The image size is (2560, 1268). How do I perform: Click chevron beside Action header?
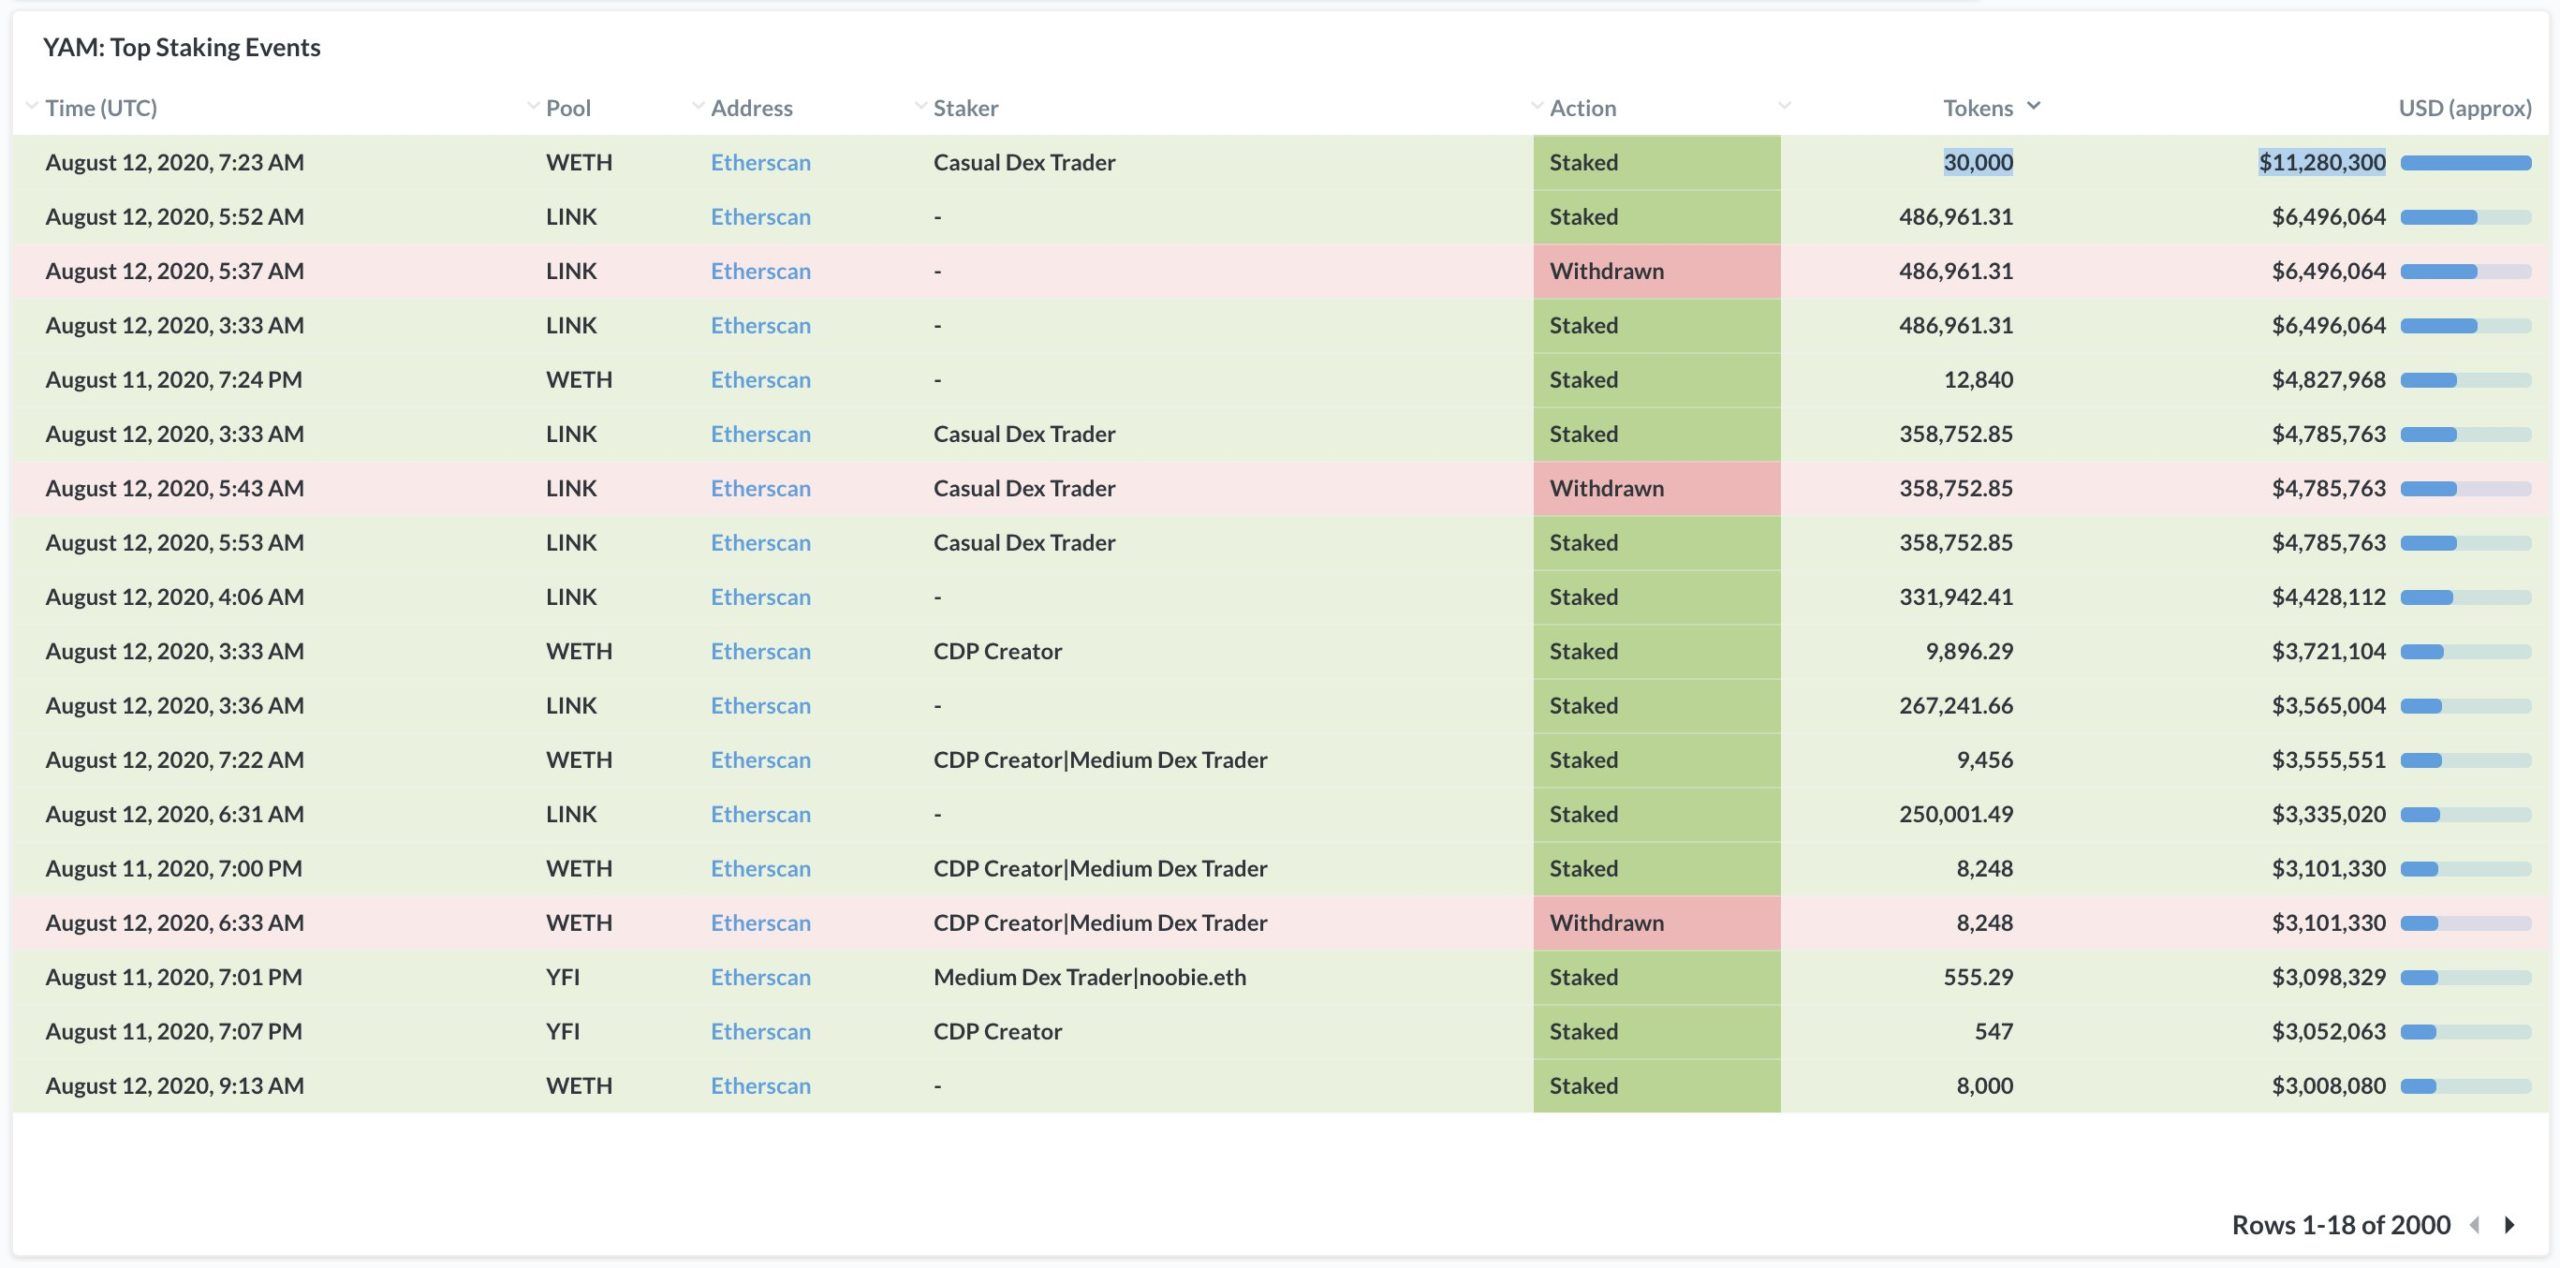[1536, 106]
